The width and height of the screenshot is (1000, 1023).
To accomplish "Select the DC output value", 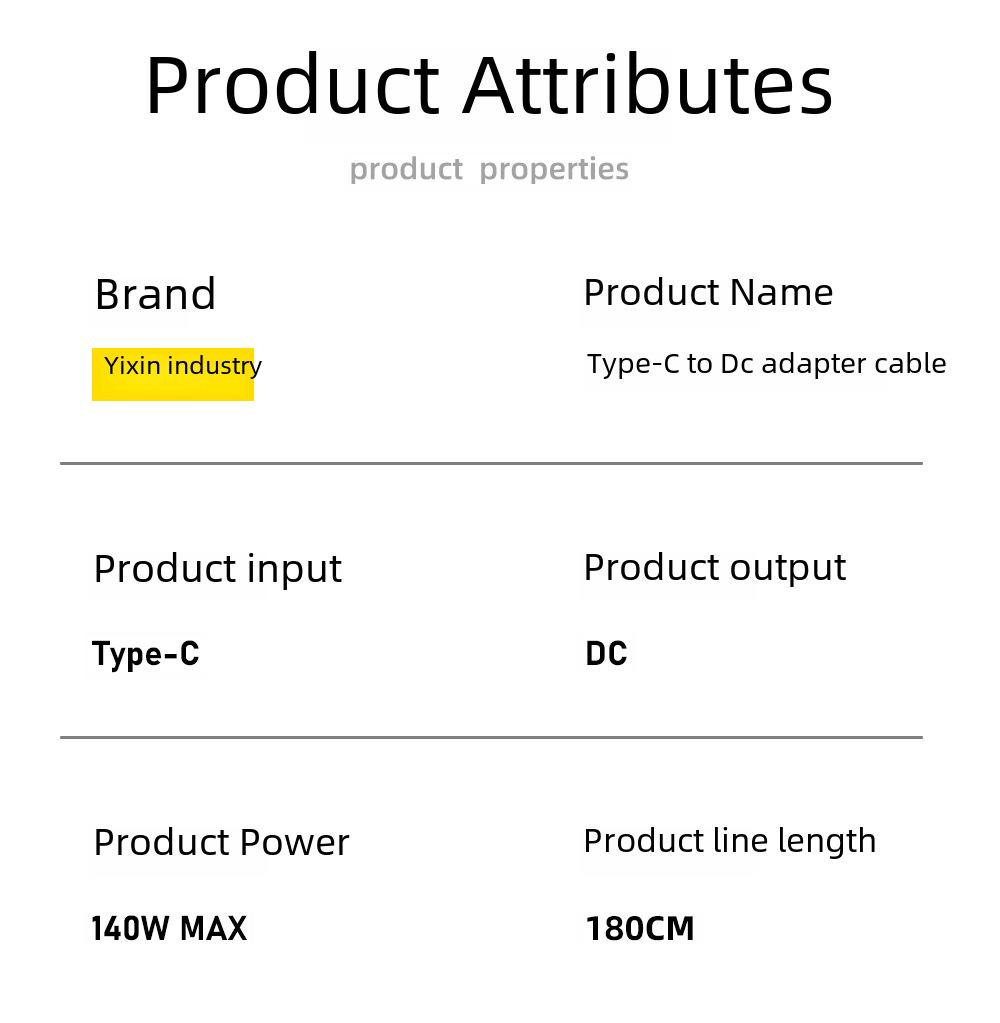I will [x=606, y=654].
